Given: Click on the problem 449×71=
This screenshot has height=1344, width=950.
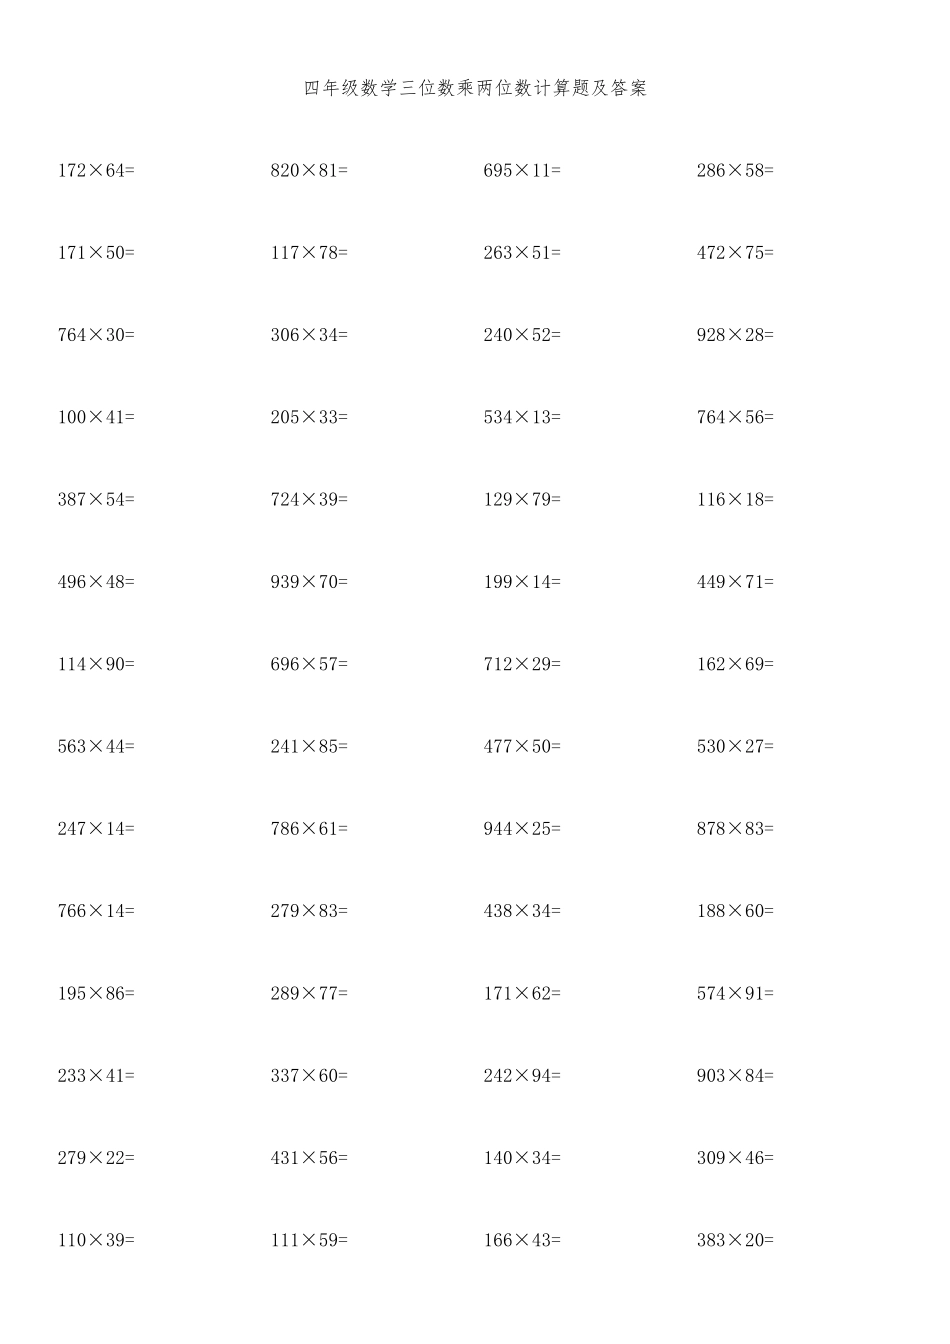Looking at the screenshot, I should click(x=735, y=582).
